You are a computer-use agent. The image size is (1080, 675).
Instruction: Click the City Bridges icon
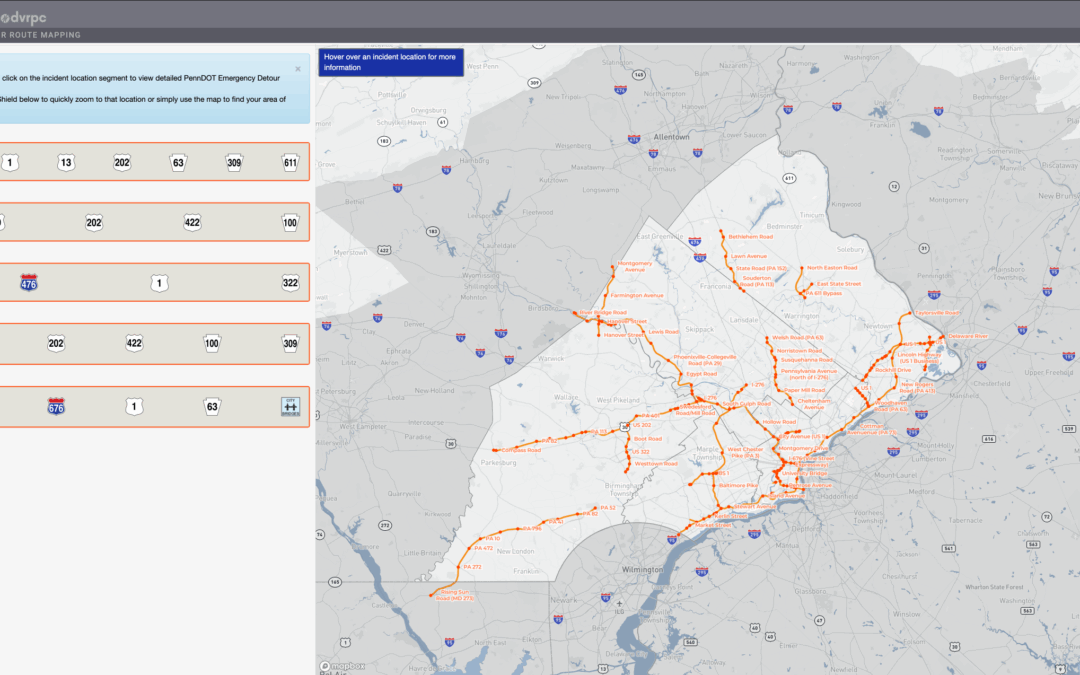(290, 406)
